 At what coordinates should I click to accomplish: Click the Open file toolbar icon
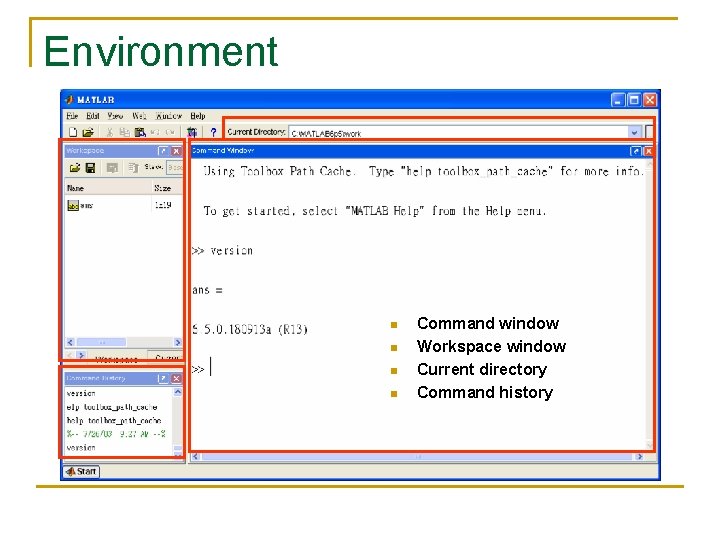tap(88, 132)
